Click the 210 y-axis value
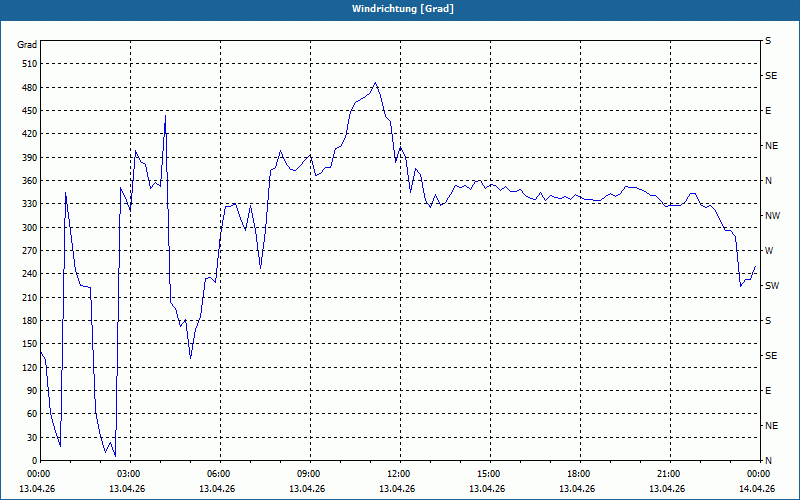Screen dimensions: 800x500 pos(30,297)
